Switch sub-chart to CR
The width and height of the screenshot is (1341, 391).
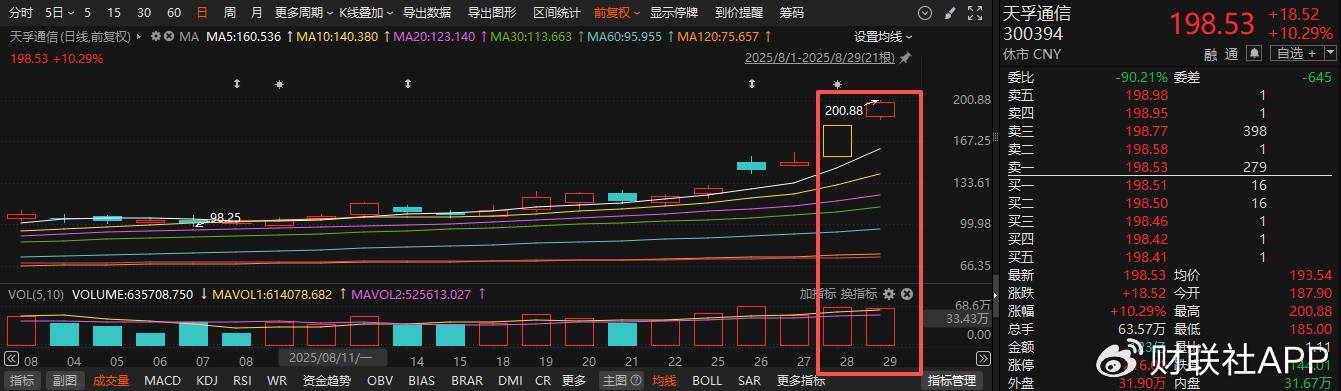543,381
